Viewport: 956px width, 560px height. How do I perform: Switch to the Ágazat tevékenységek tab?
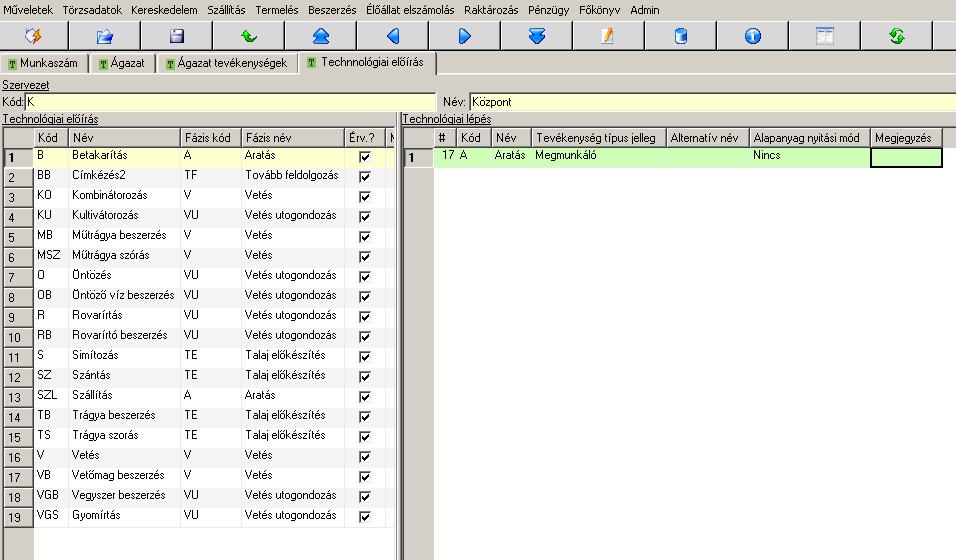pyautogui.click(x=226, y=63)
